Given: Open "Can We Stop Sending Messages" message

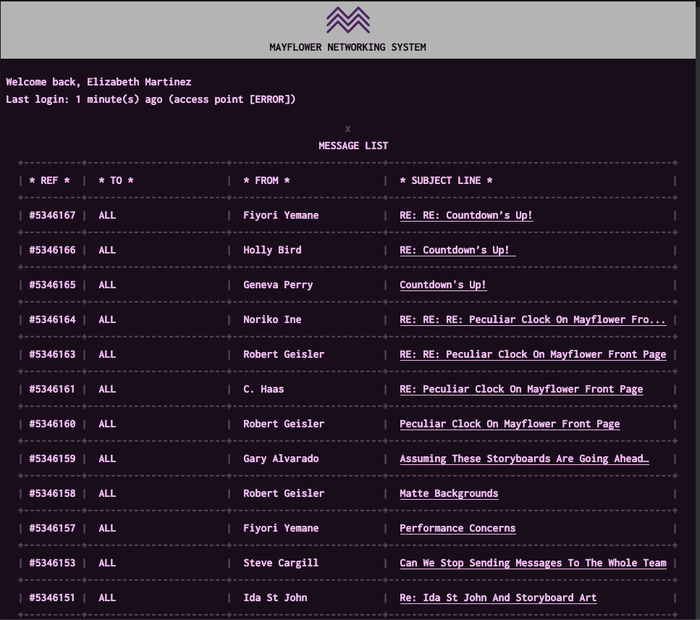Looking at the screenshot, I should pos(532,563).
